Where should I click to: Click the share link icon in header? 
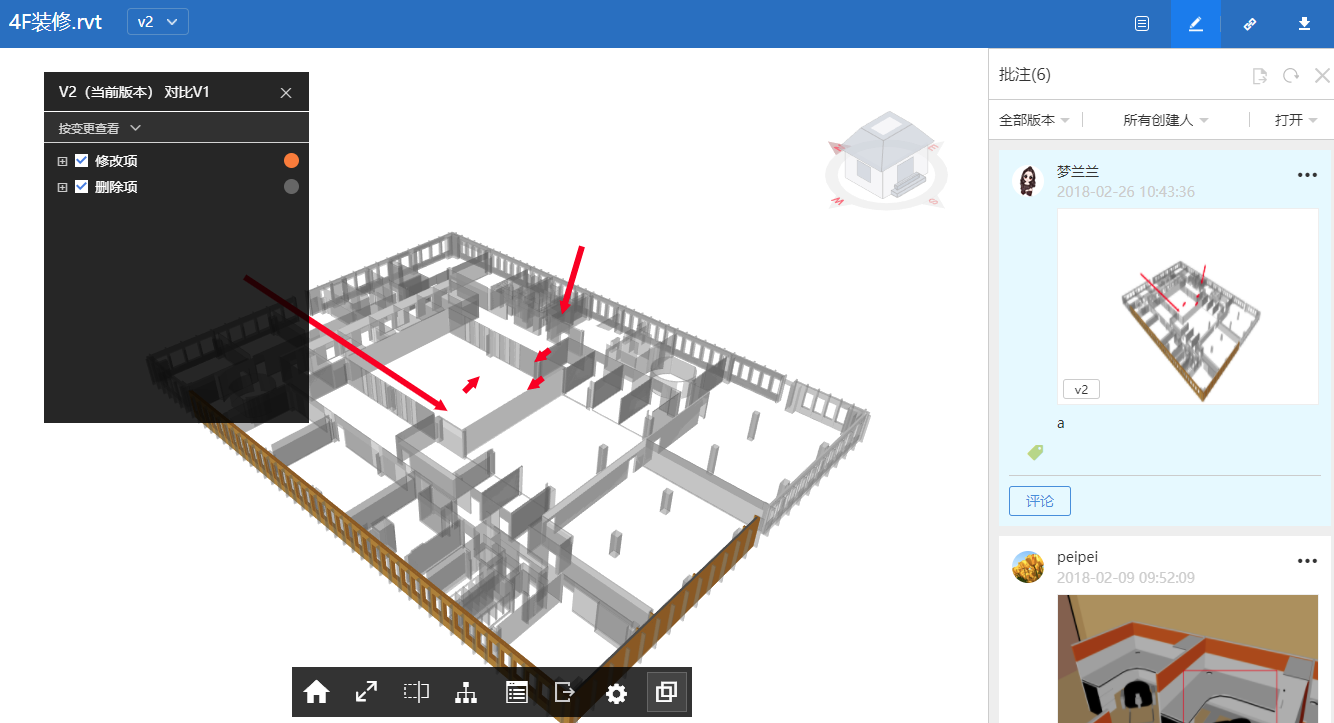(x=1249, y=24)
